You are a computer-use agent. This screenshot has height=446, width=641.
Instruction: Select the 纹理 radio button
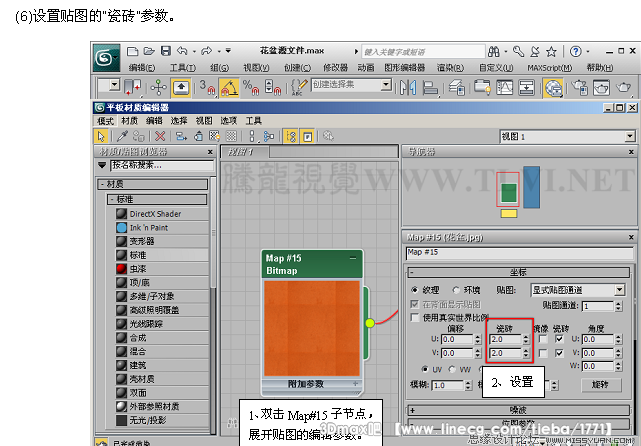[415, 290]
